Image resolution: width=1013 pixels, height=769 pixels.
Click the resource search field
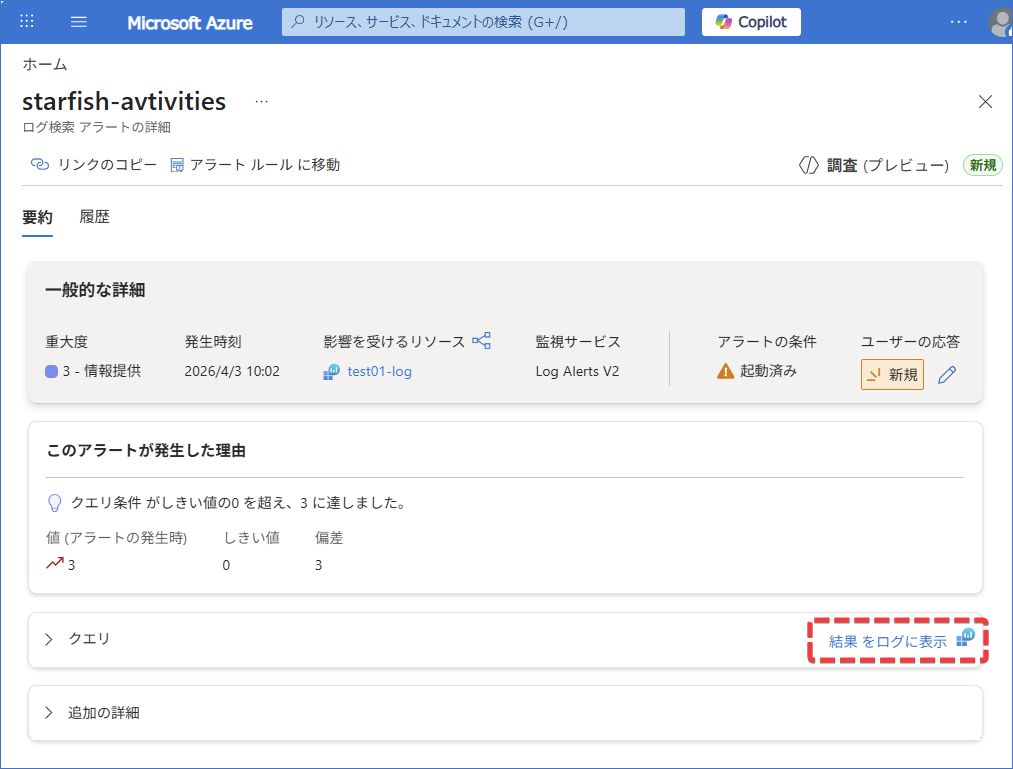(483, 22)
